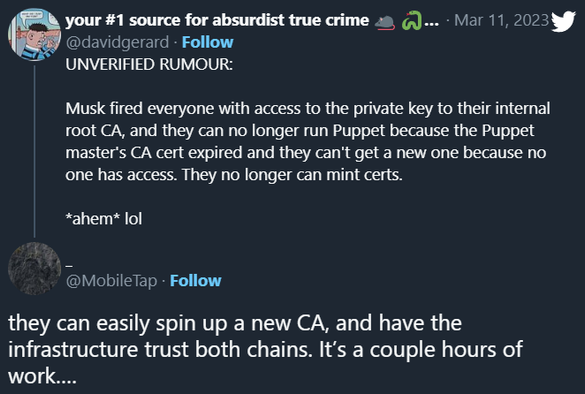Open the @davidgerard handle link
The height and width of the screenshot is (394, 585).
click(117, 43)
